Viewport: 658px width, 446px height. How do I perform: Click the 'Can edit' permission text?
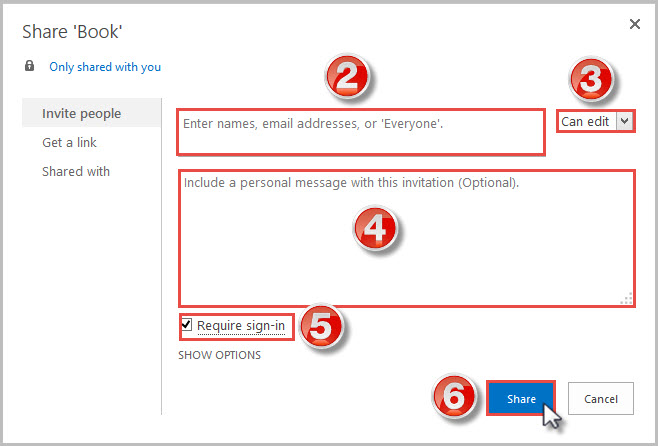point(585,121)
